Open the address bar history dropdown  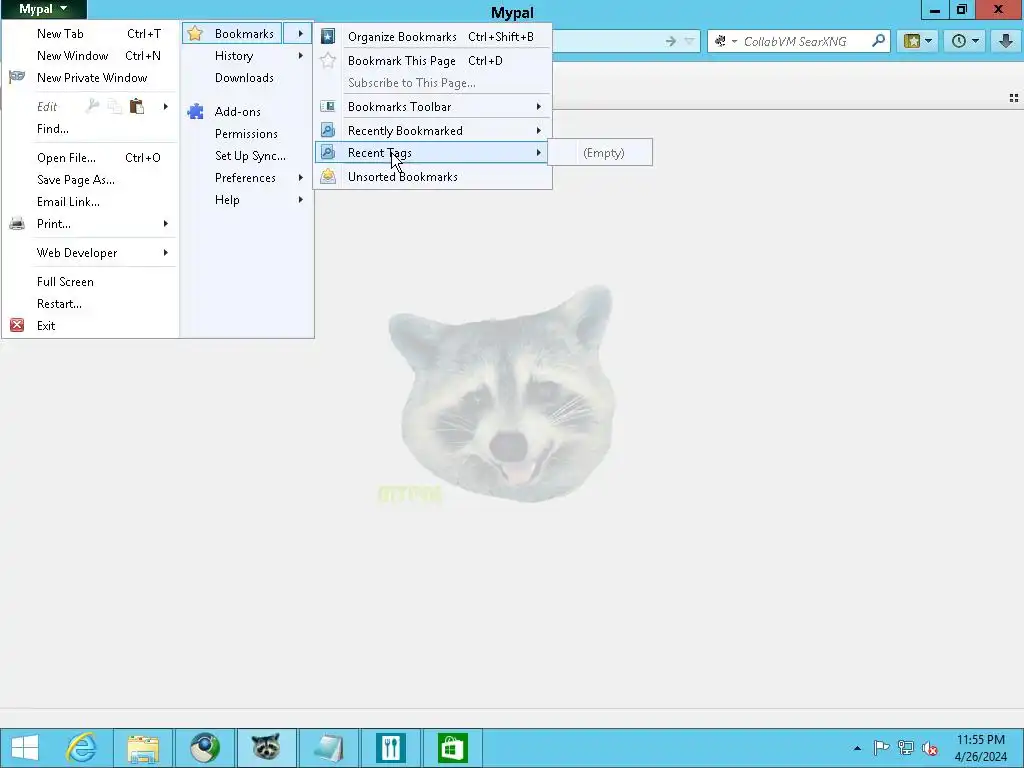tap(690, 41)
